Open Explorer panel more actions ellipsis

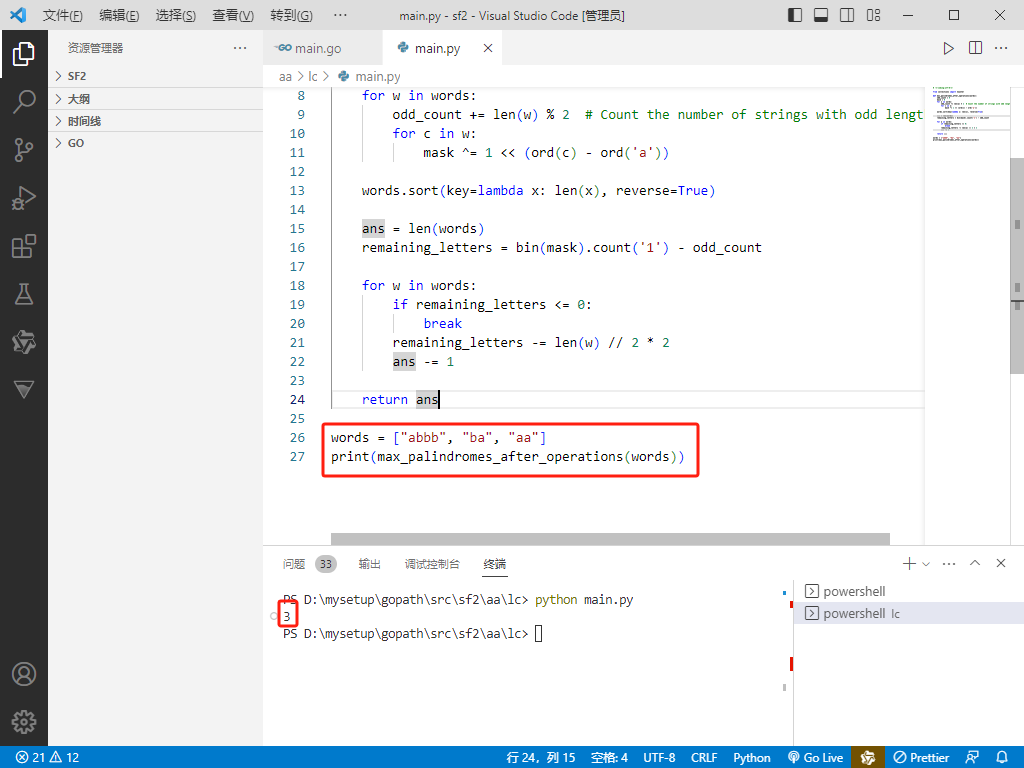(240, 48)
